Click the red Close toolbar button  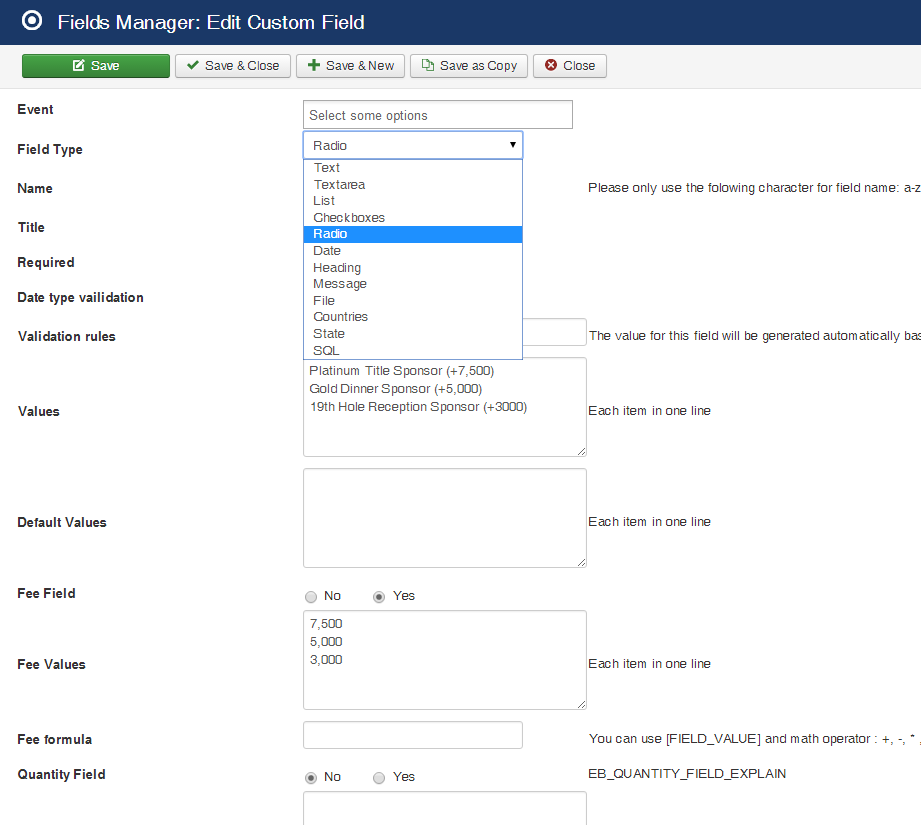[570, 66]
